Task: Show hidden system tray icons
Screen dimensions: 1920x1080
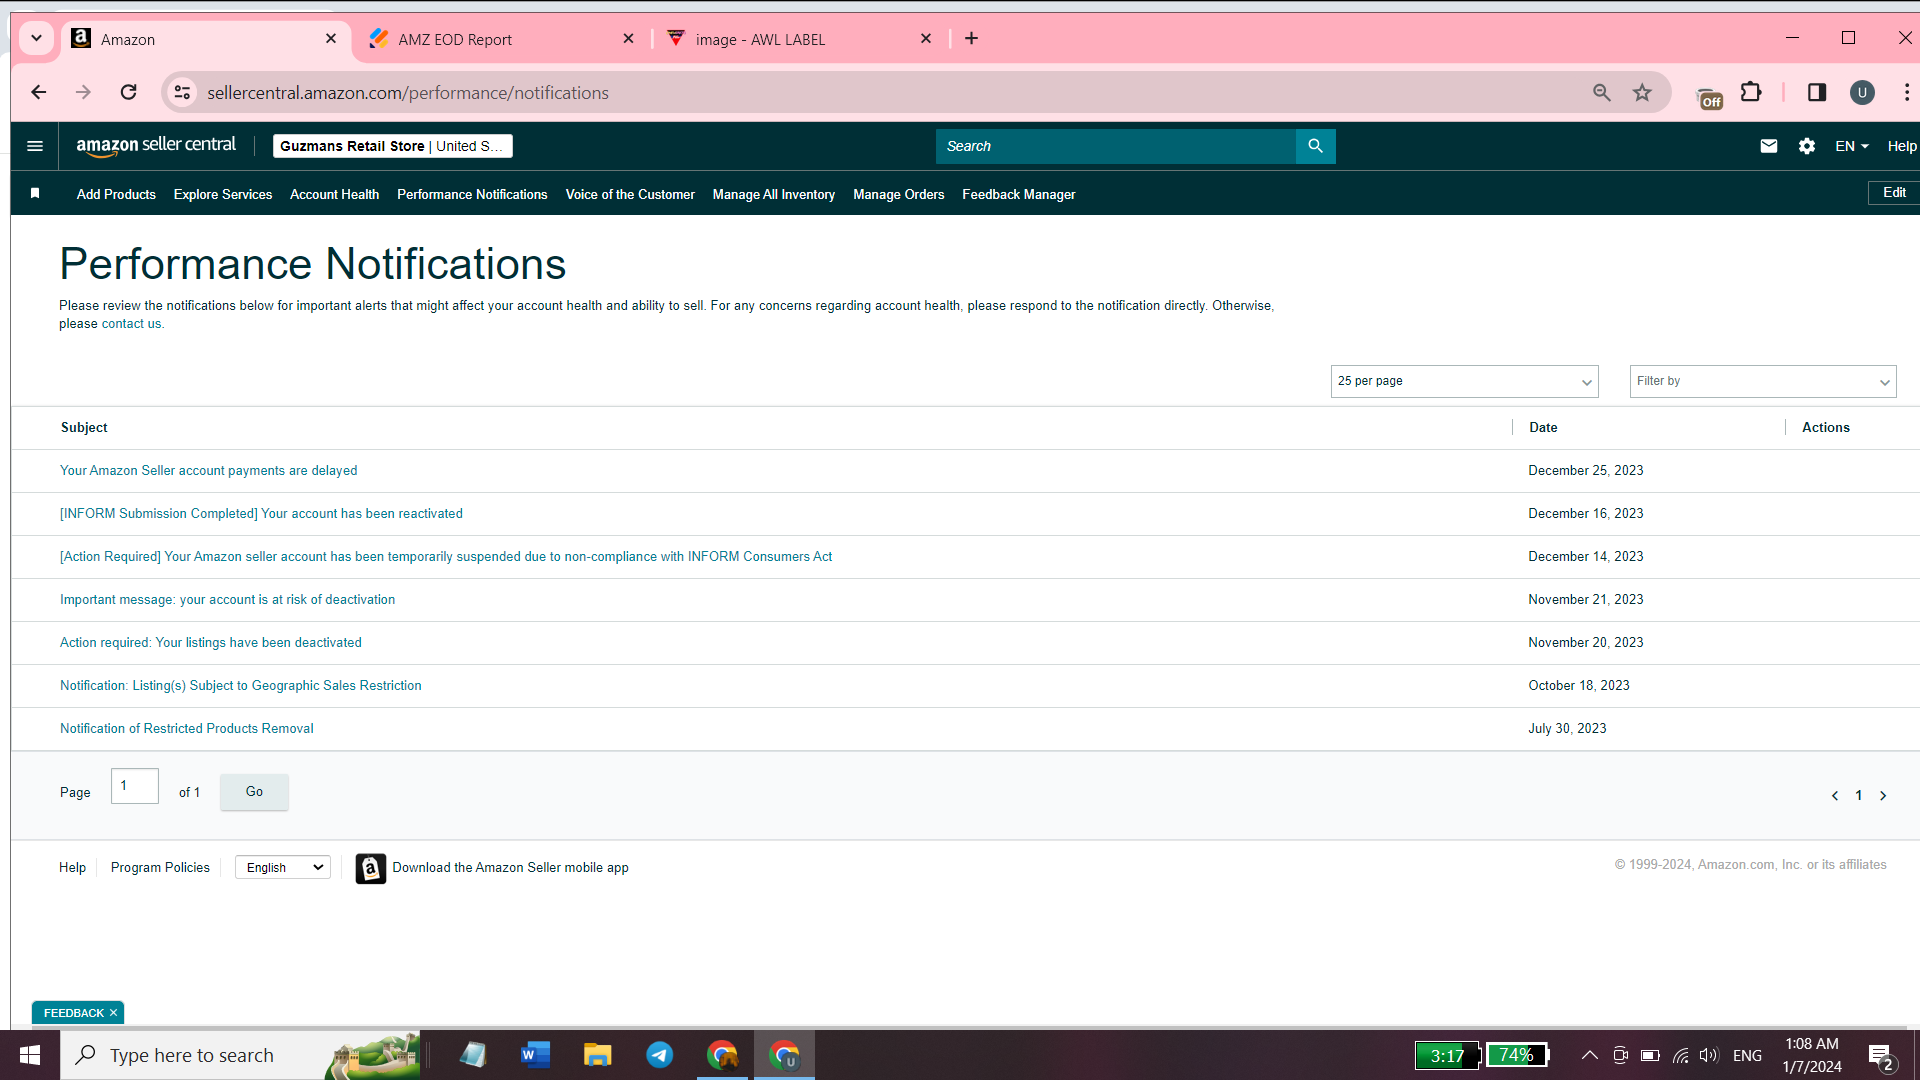Action: point(1589,1055)
